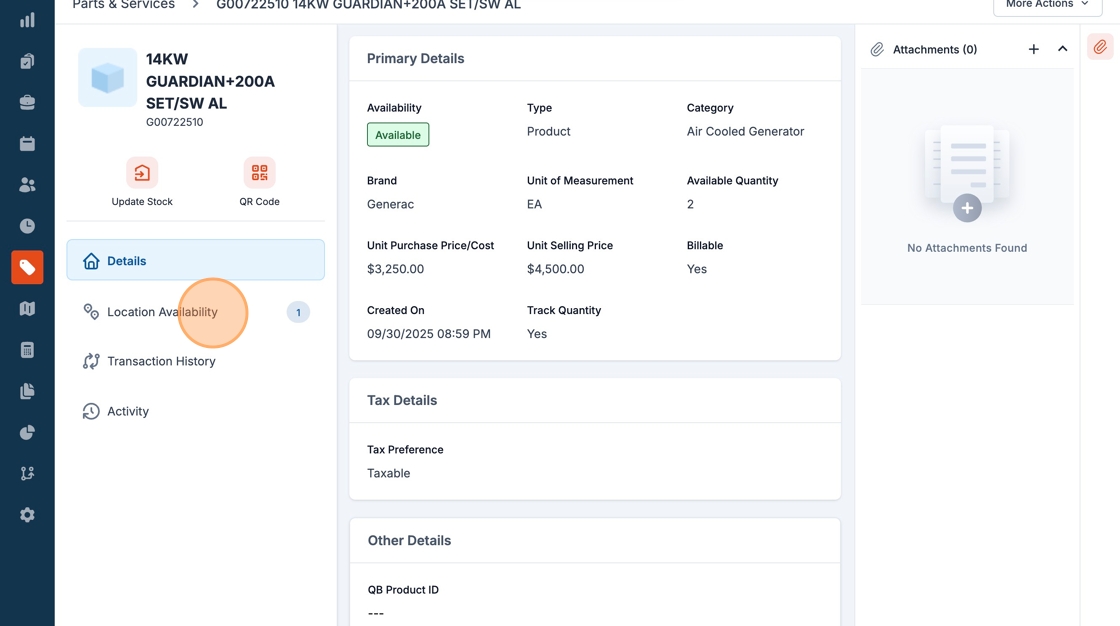This screenshot has height=626, width=1120.
Task: Switch to Transaction History tab
Action: pyautogui.click(x=161, y=361)
